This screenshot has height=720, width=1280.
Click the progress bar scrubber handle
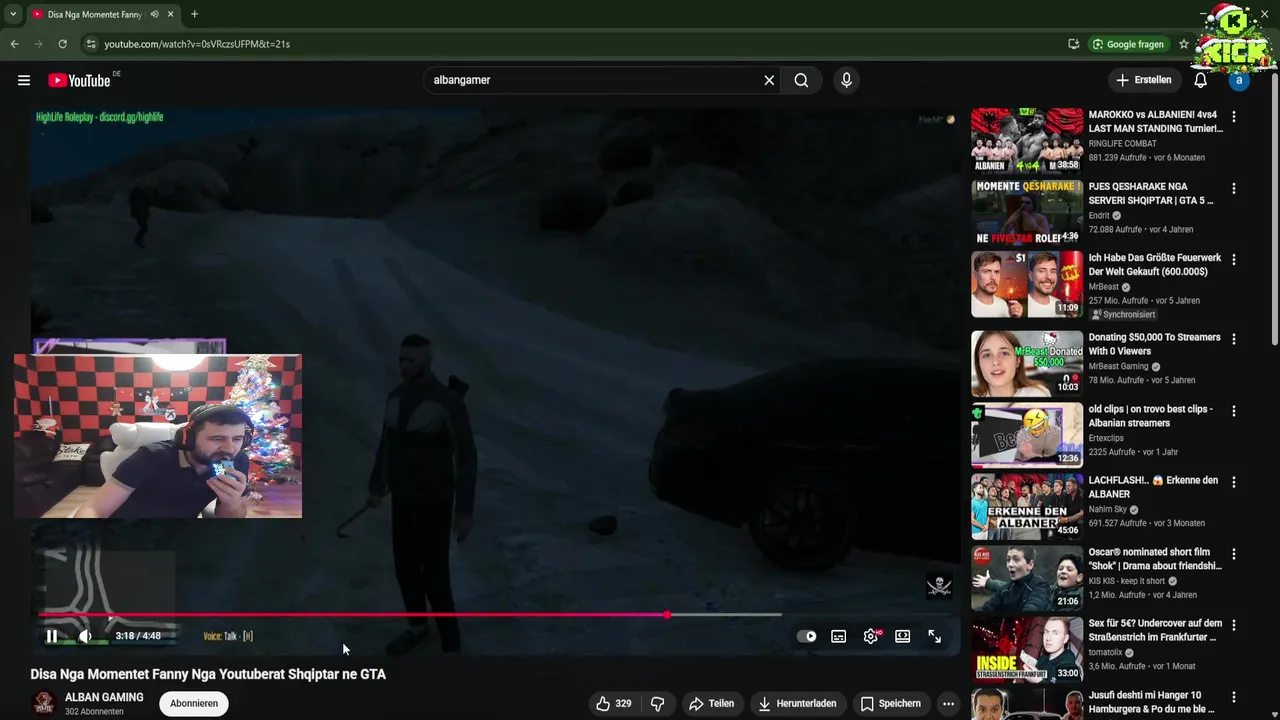click(x=667, y=615)
